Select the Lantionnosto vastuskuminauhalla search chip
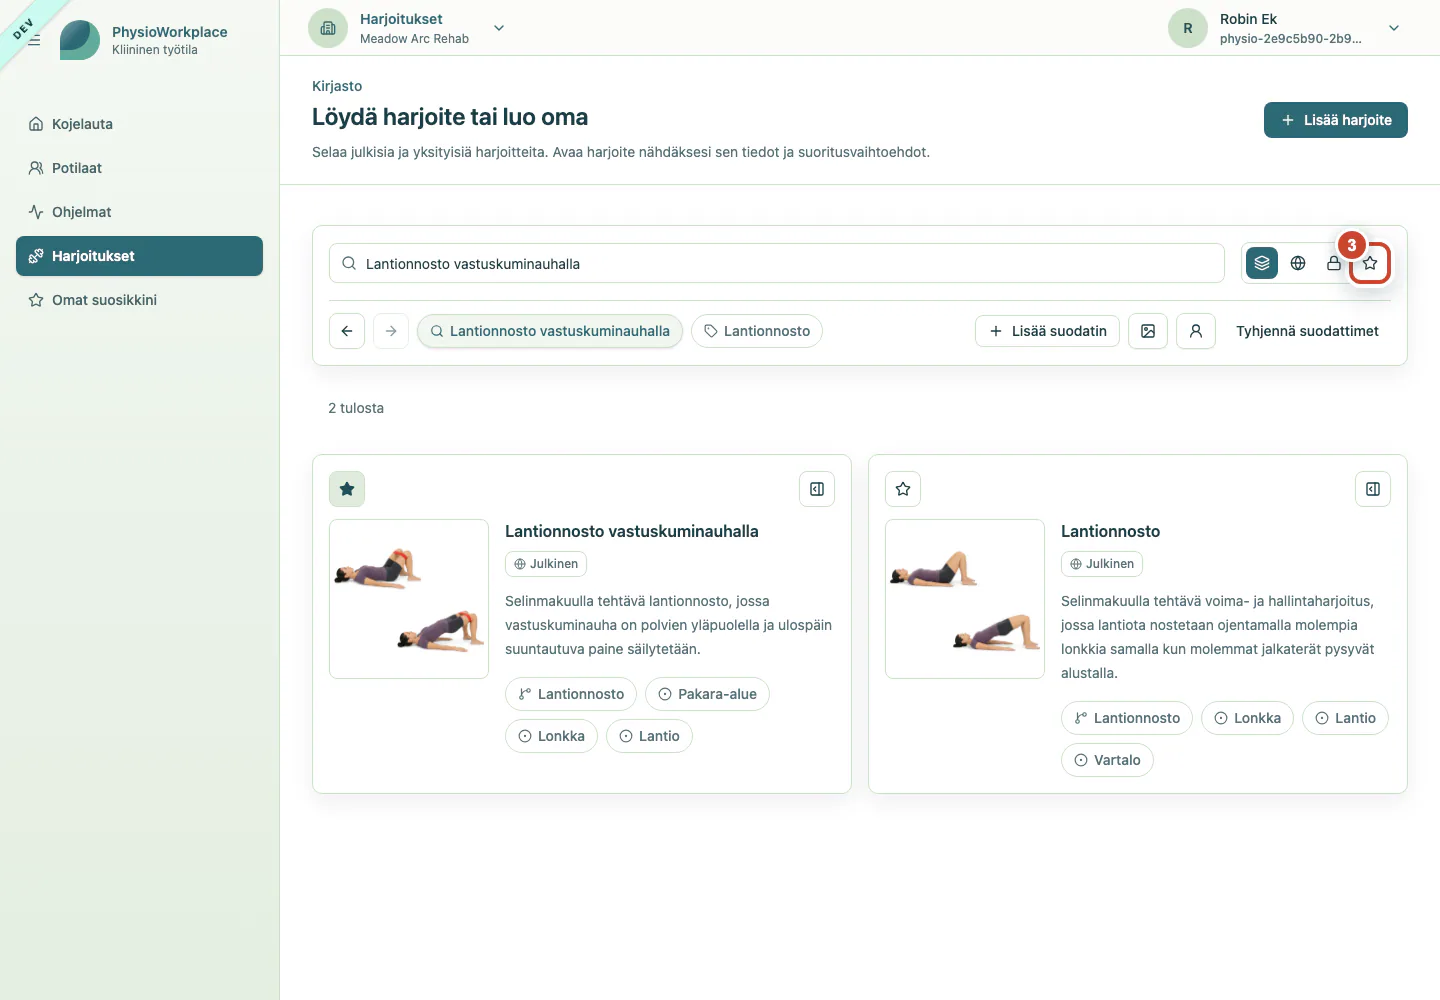1440x1000 pixels. 550,331
